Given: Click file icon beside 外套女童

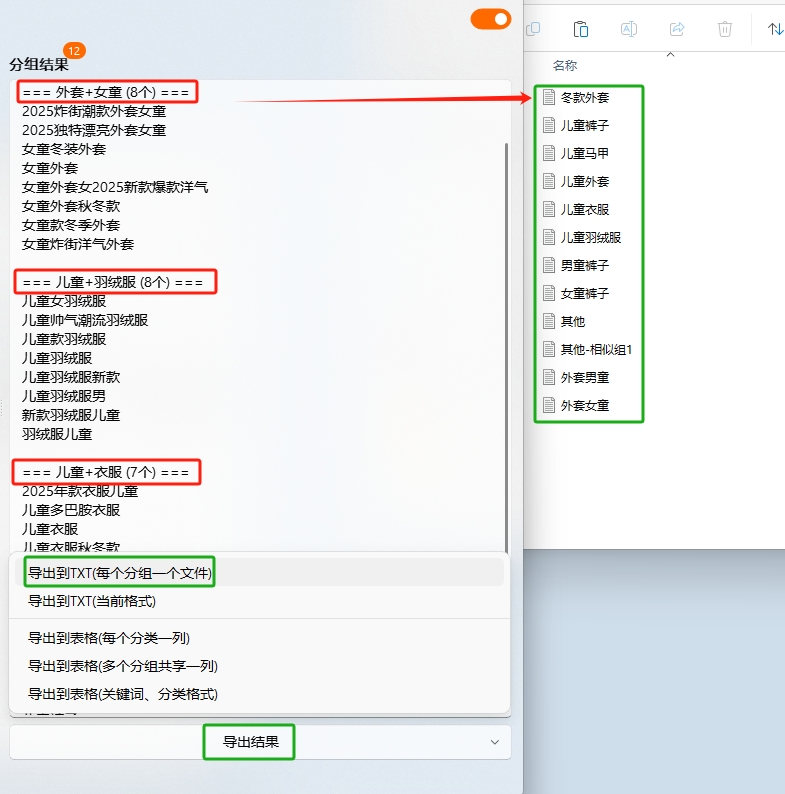Looking at the screenshot, I should point(548,405).
